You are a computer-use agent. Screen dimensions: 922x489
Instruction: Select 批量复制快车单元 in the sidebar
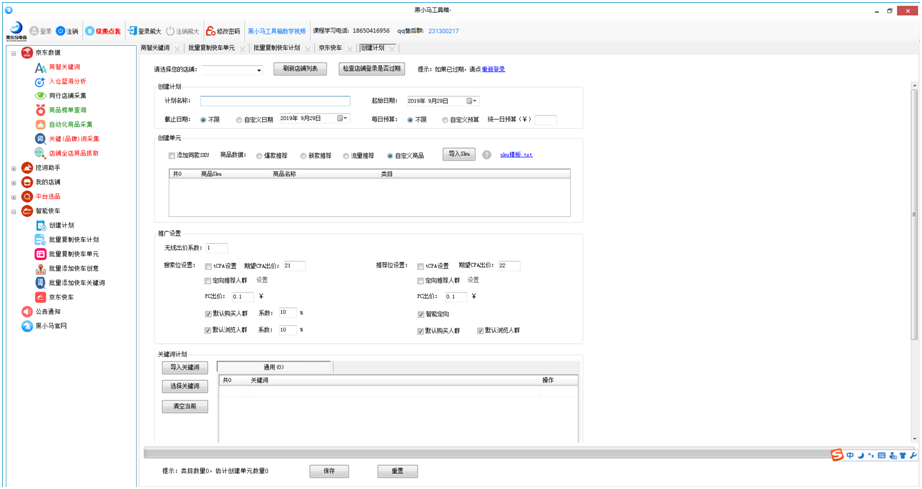click(74, 254)
